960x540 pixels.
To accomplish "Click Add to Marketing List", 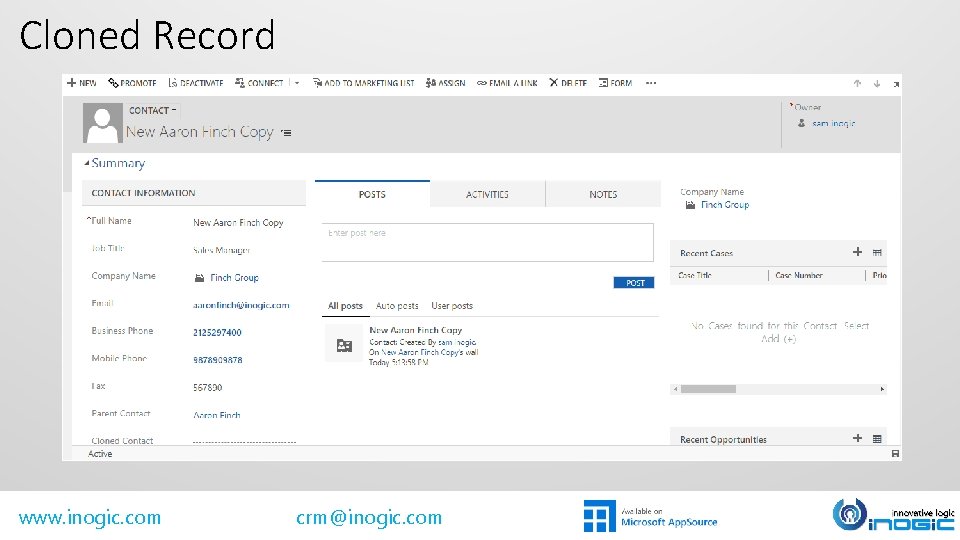I will click(x=364, y=83).
